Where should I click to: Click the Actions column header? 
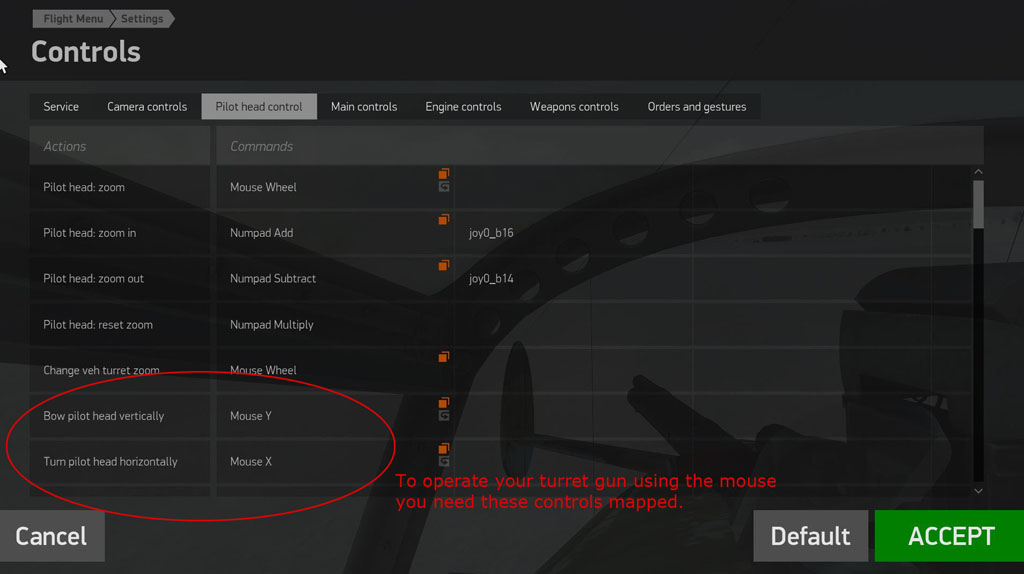(x=120, y=146)
